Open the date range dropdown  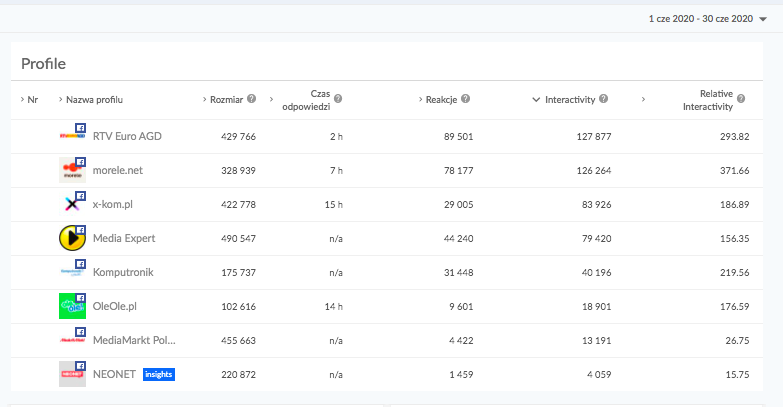pyautogui.click(x=705, y=19)
